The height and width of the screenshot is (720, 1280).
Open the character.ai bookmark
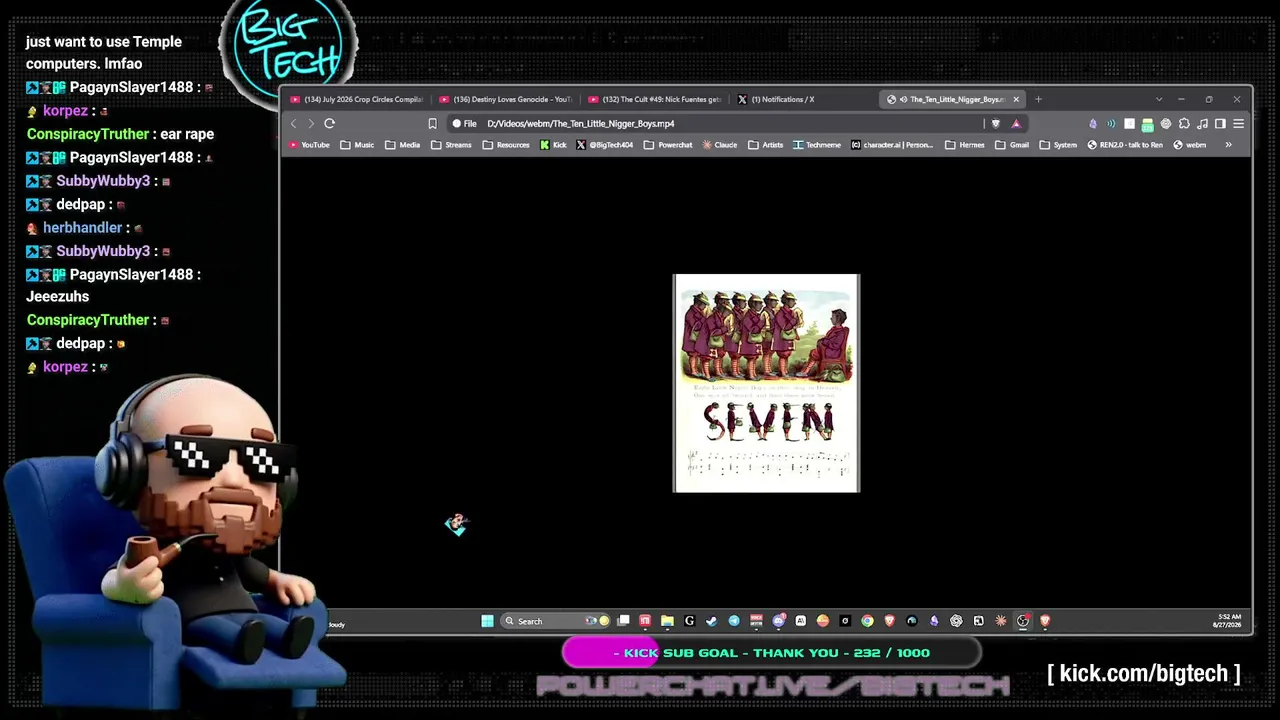(892, 145)
